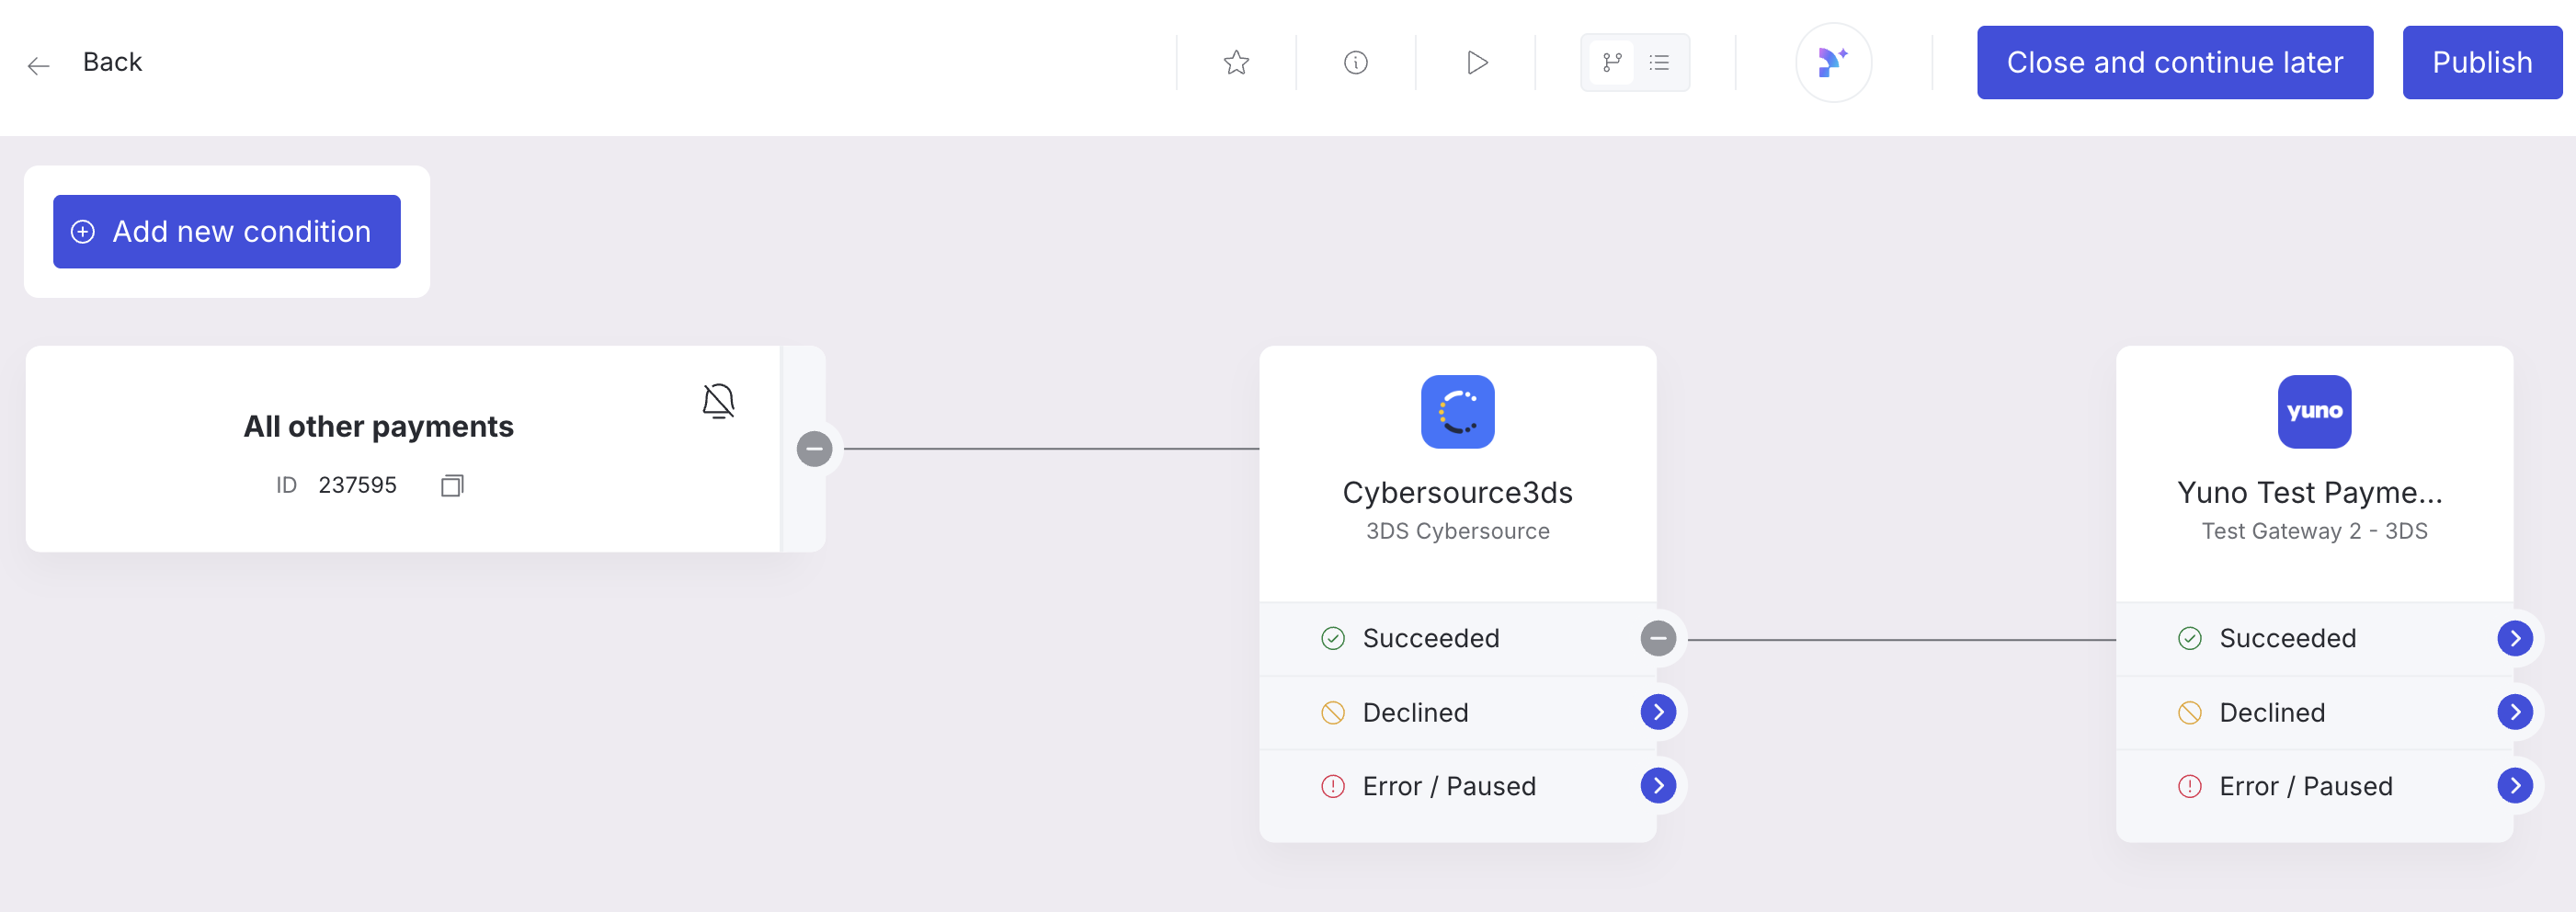Open the AI assistant sparkle icon
2576x912 pixels.
point(1833,62)
